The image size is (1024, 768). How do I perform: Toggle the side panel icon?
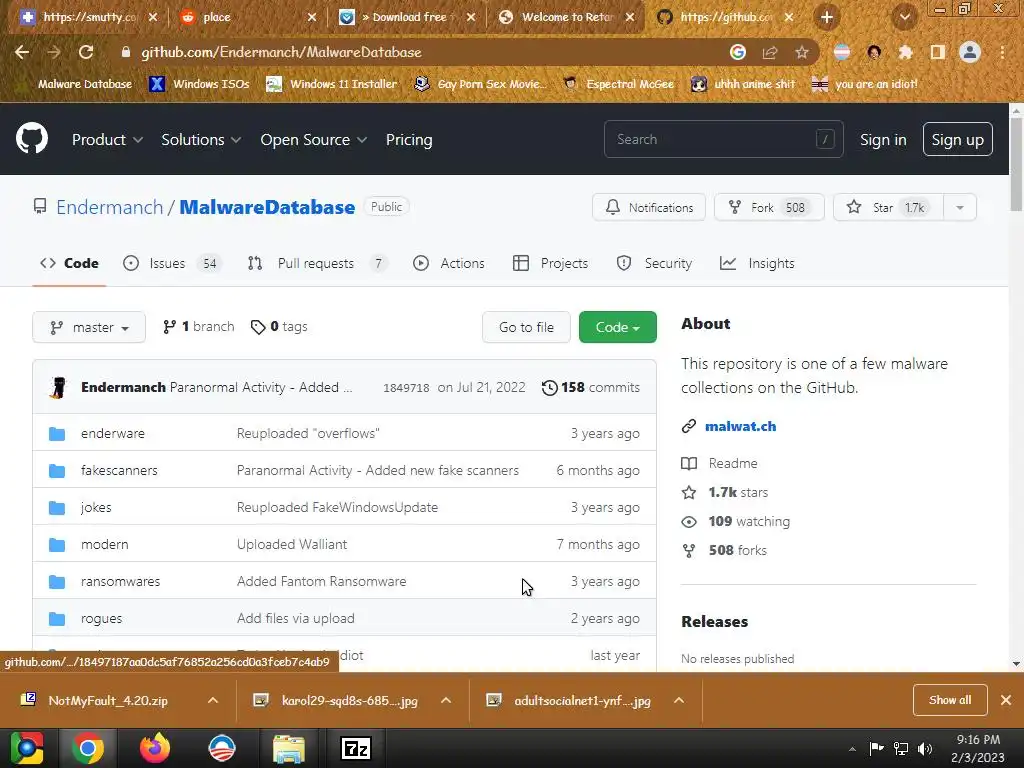(937, 52)
